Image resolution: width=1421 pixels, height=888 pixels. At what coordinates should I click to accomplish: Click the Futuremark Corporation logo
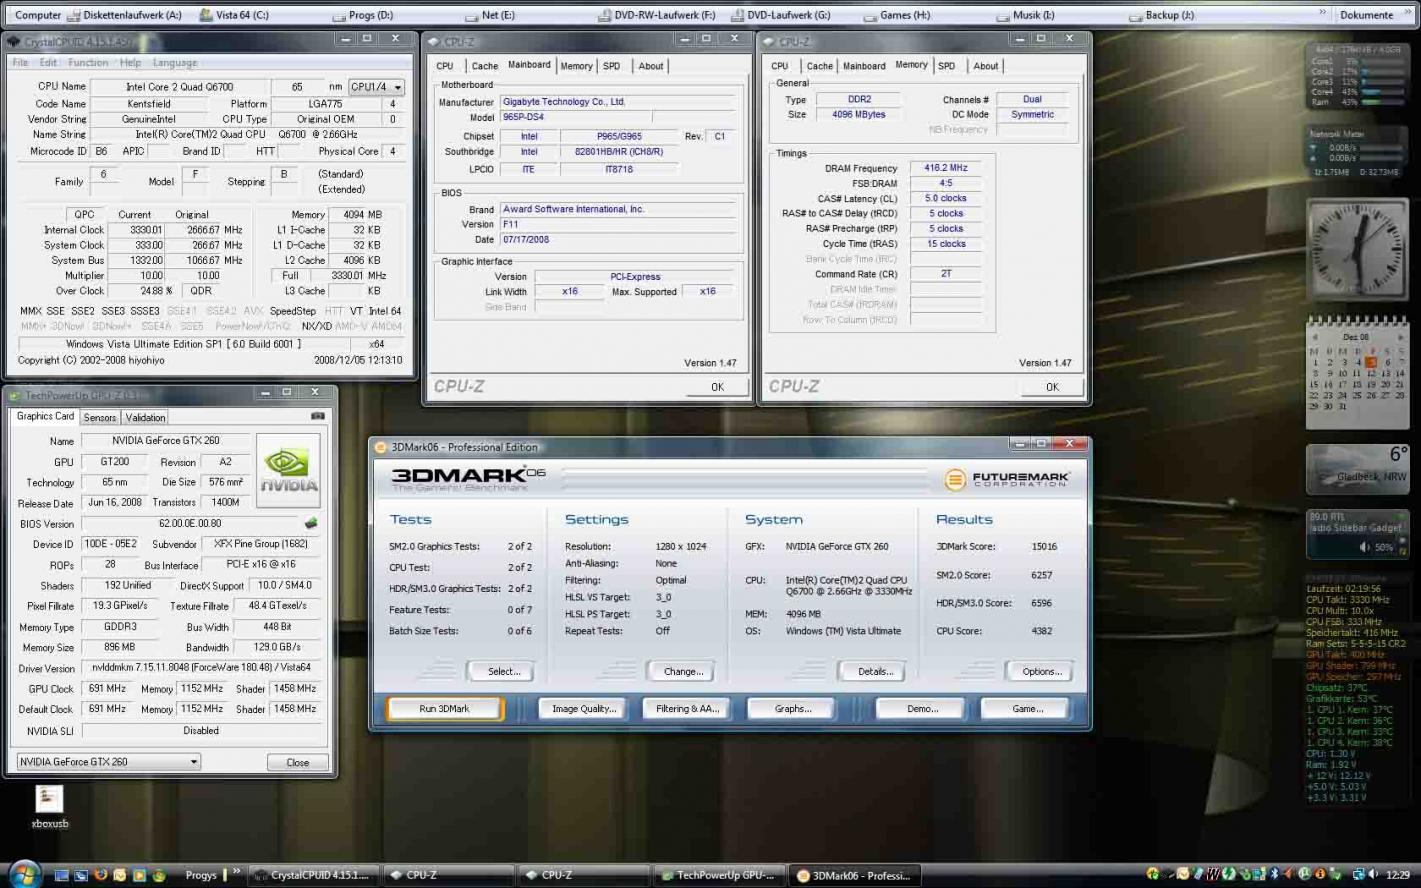pos(1007,480)
